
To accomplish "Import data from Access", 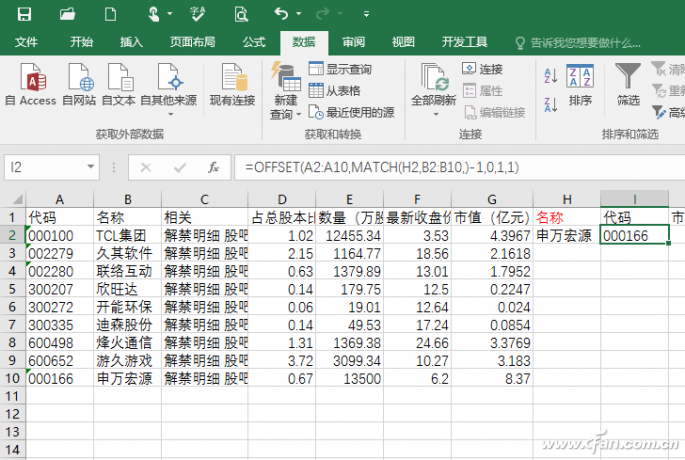I will 31,84.
